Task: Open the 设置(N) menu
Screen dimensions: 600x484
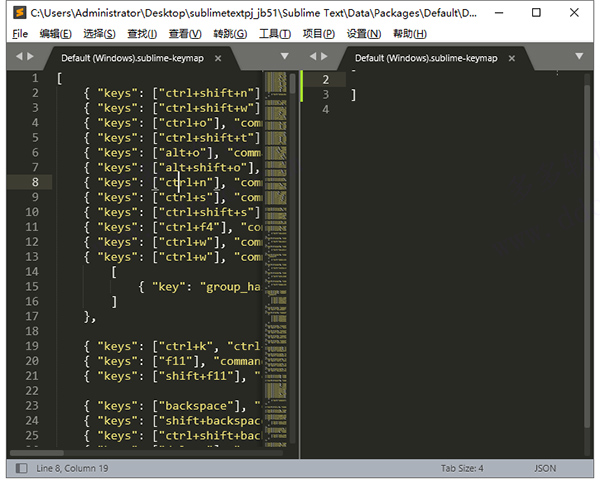Action: tap(363, 33)
